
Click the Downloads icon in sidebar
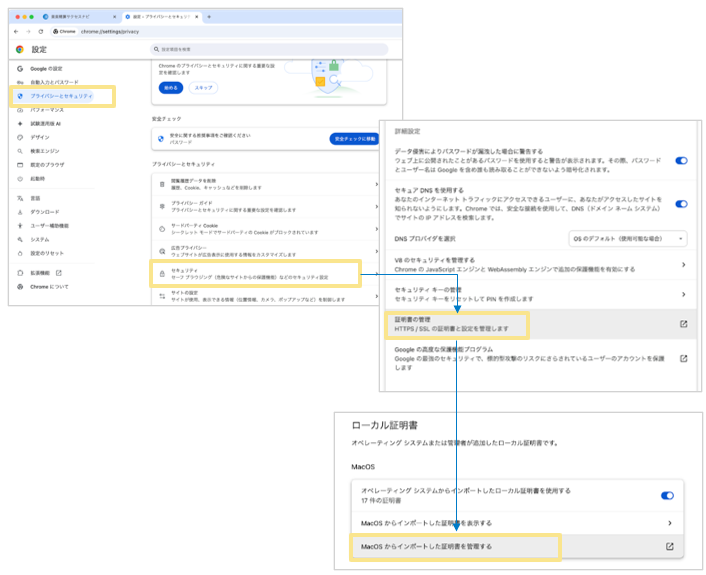point(19,212)
